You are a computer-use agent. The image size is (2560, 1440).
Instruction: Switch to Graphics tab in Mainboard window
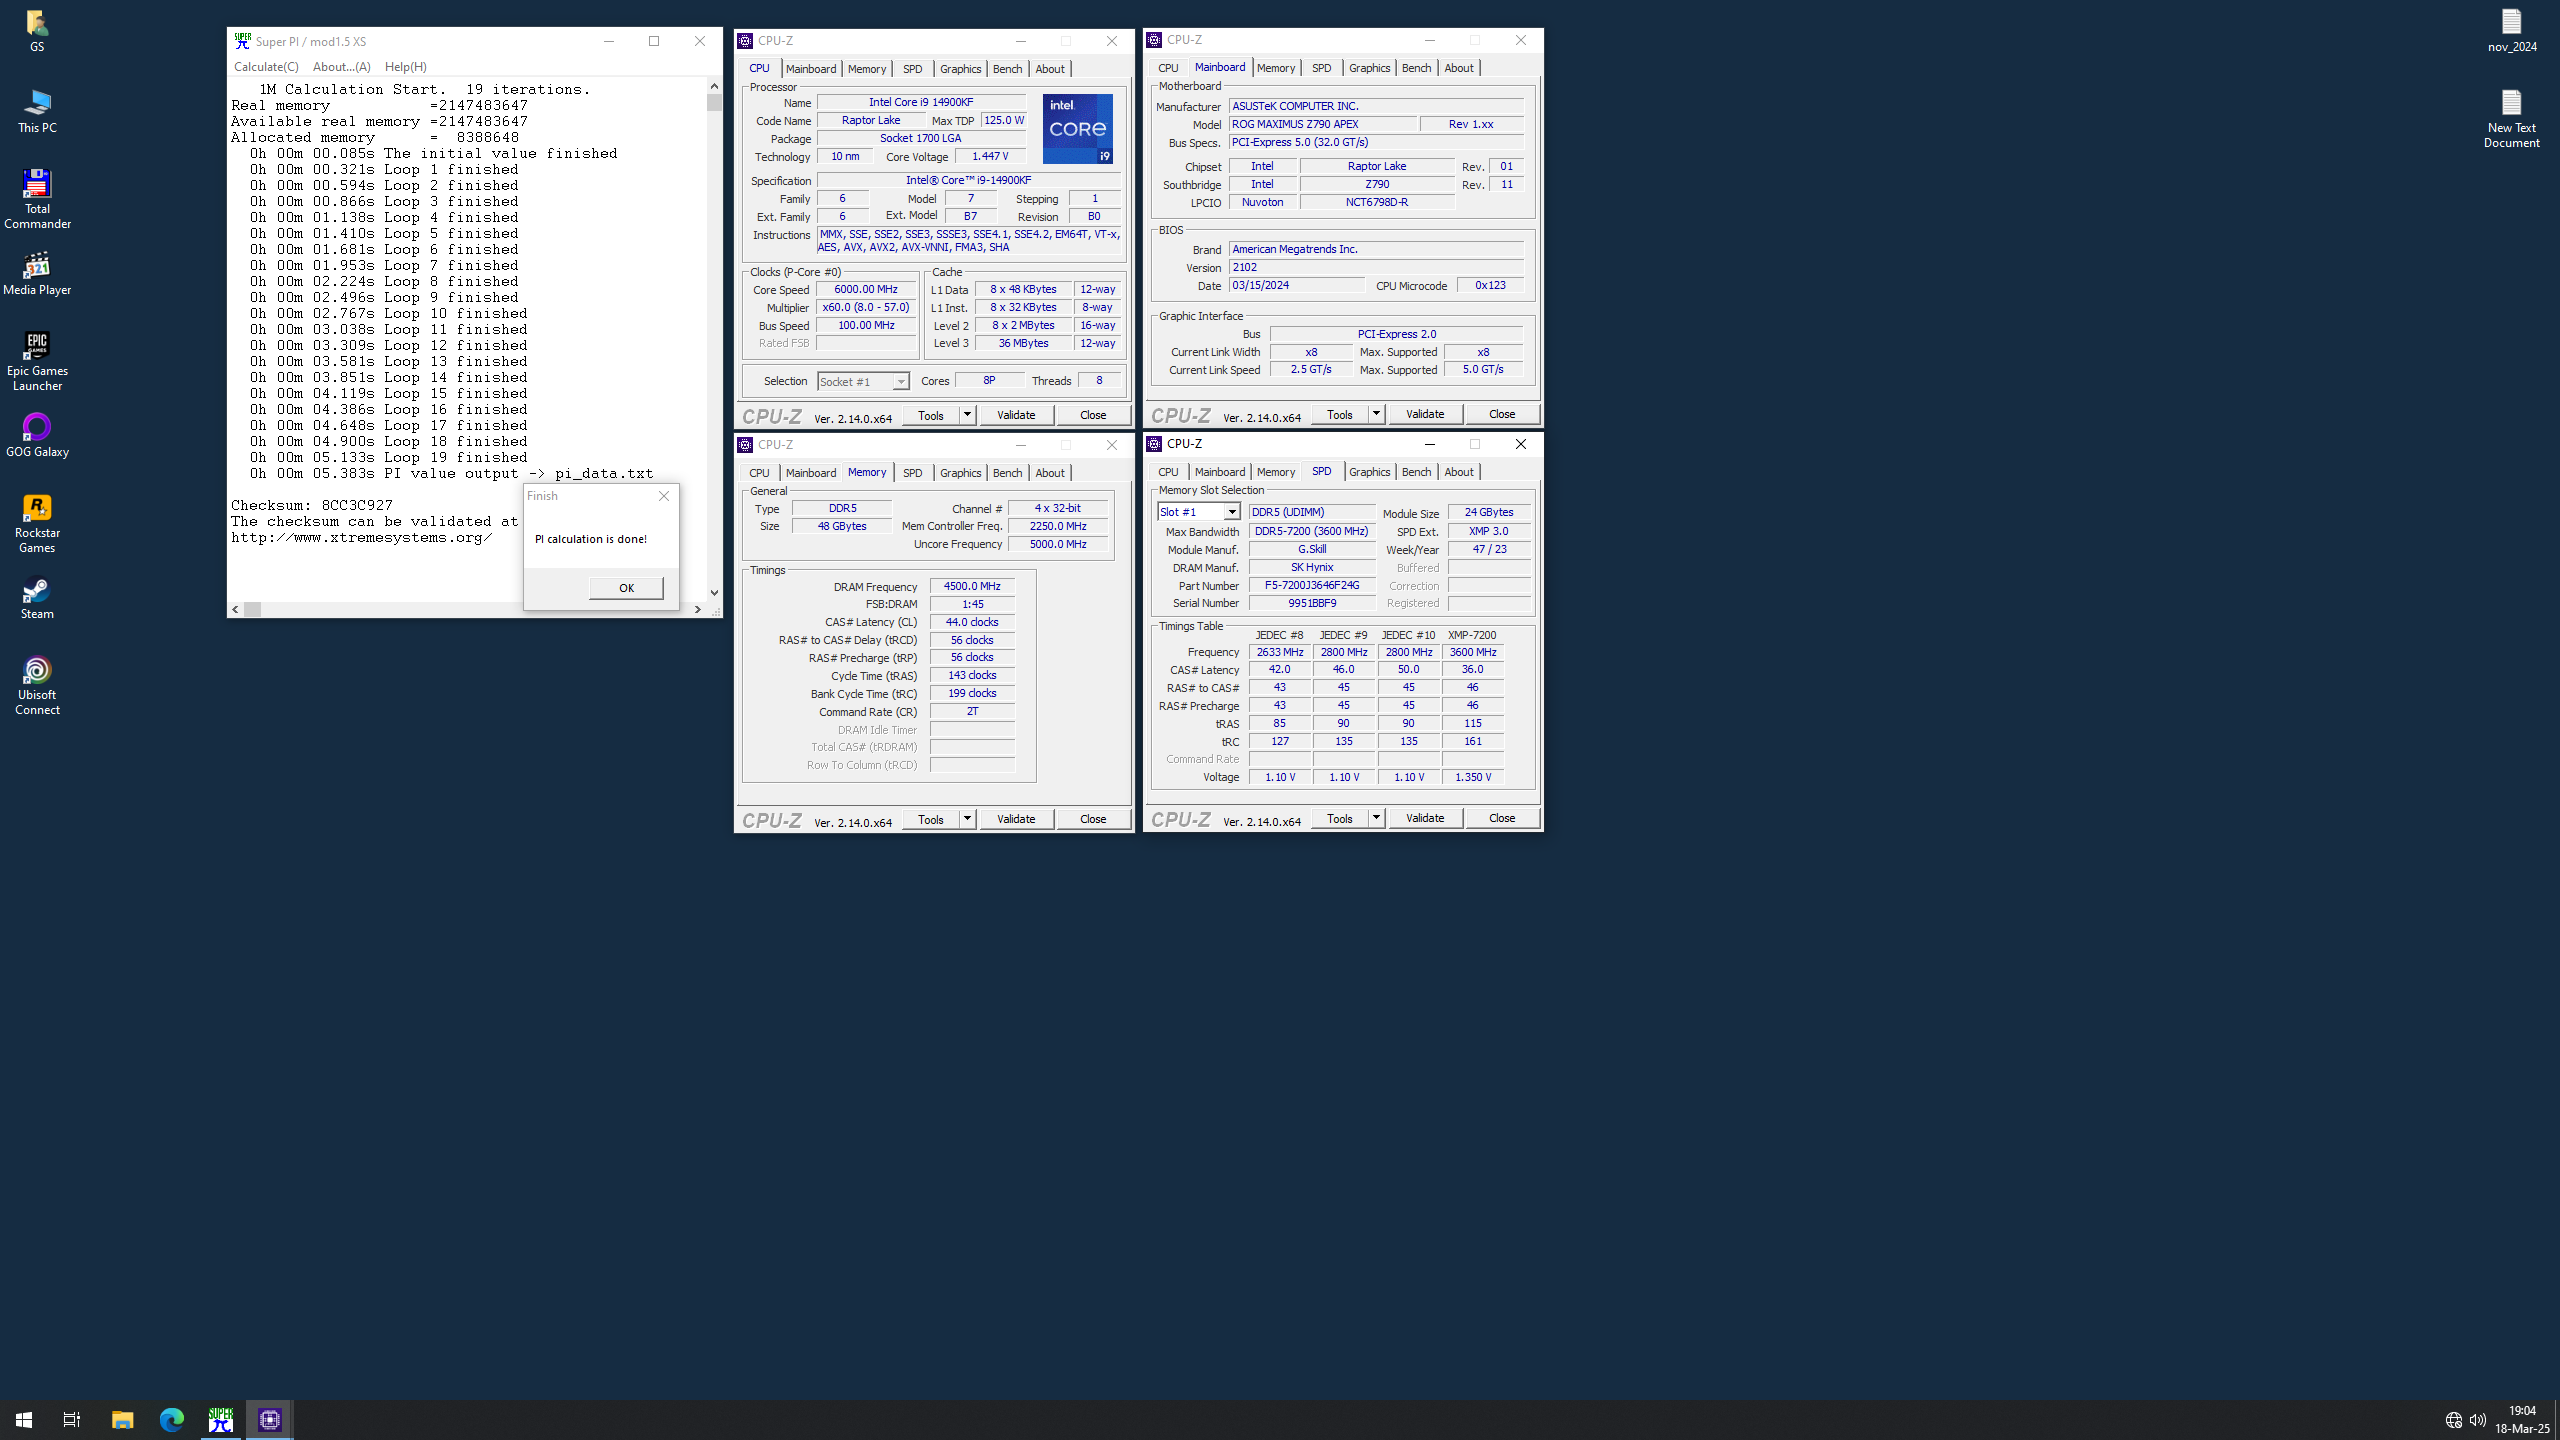pos(1369,68)
